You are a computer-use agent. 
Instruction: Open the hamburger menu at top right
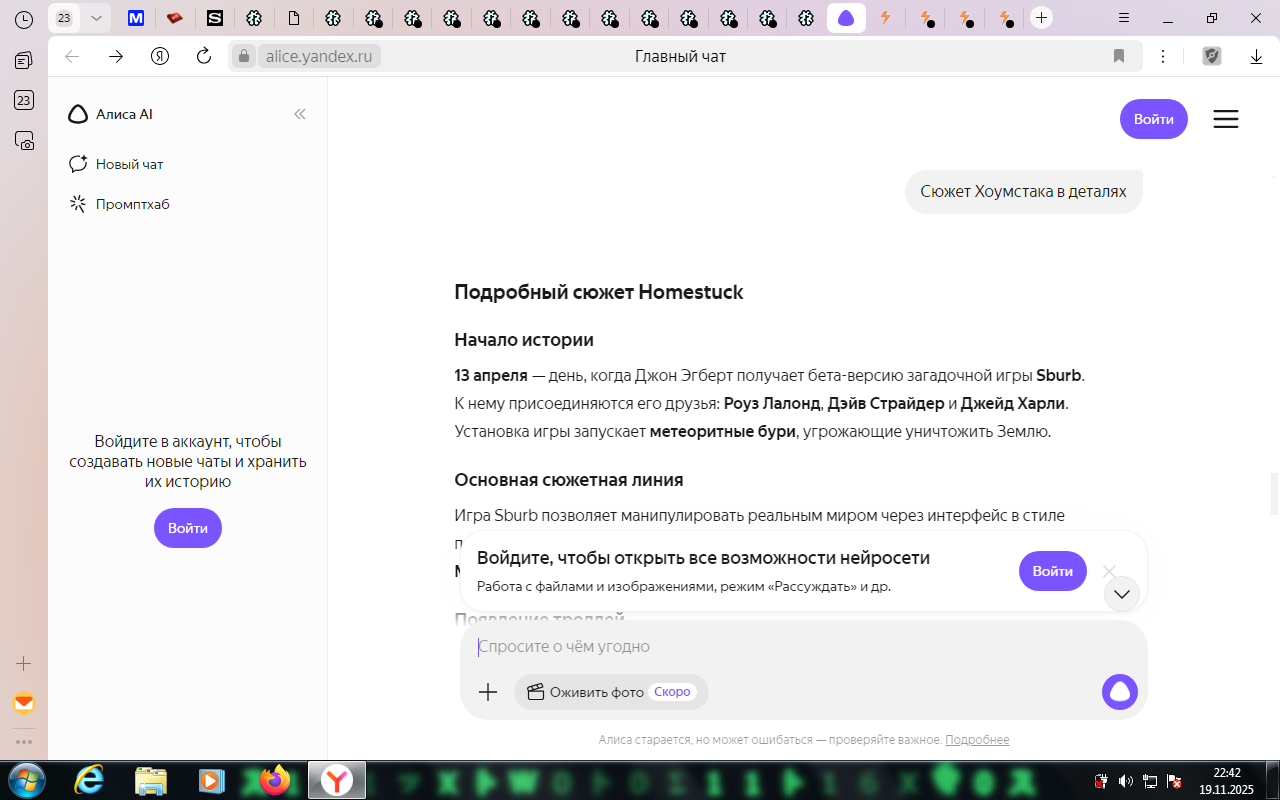pyautogui.click(x=1225, y=119)
